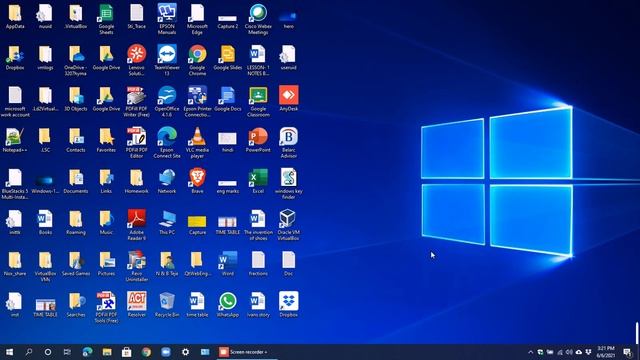Open the Microsoft Edge desktop shortcut
Image resolution: width=640 pixels, height=360 pixels.
(197, 19)
